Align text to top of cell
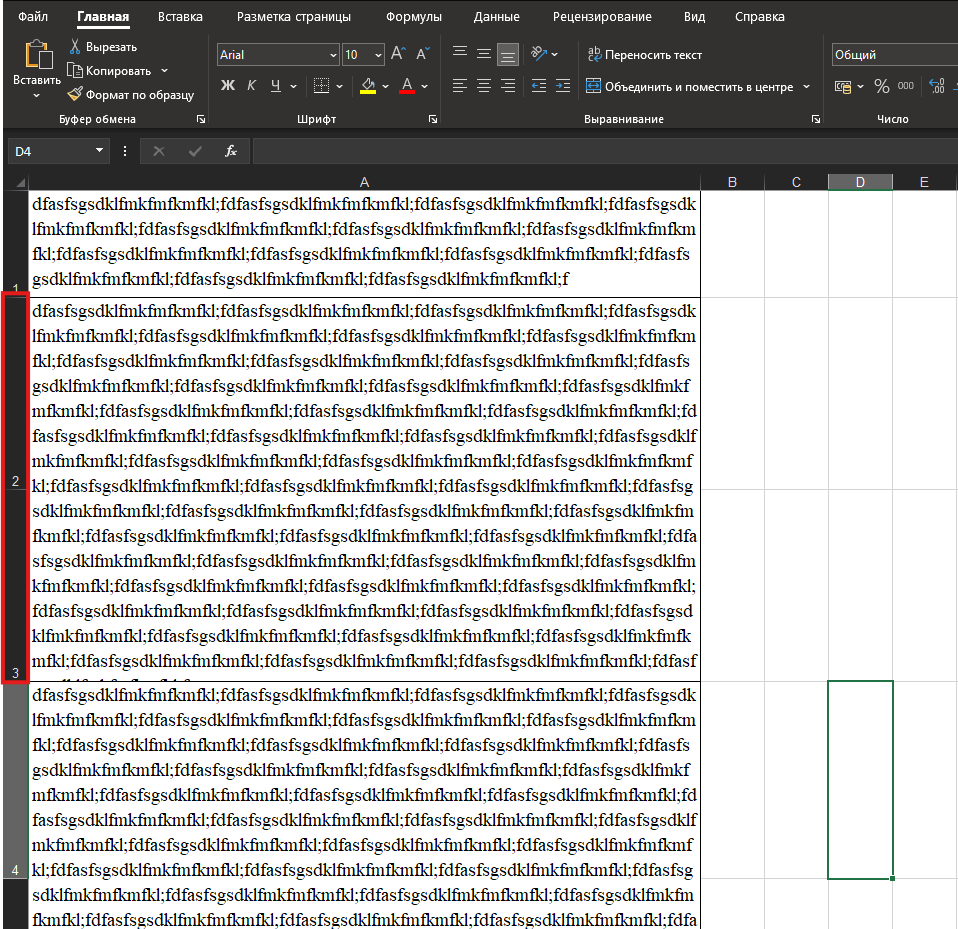 [460, 54]
